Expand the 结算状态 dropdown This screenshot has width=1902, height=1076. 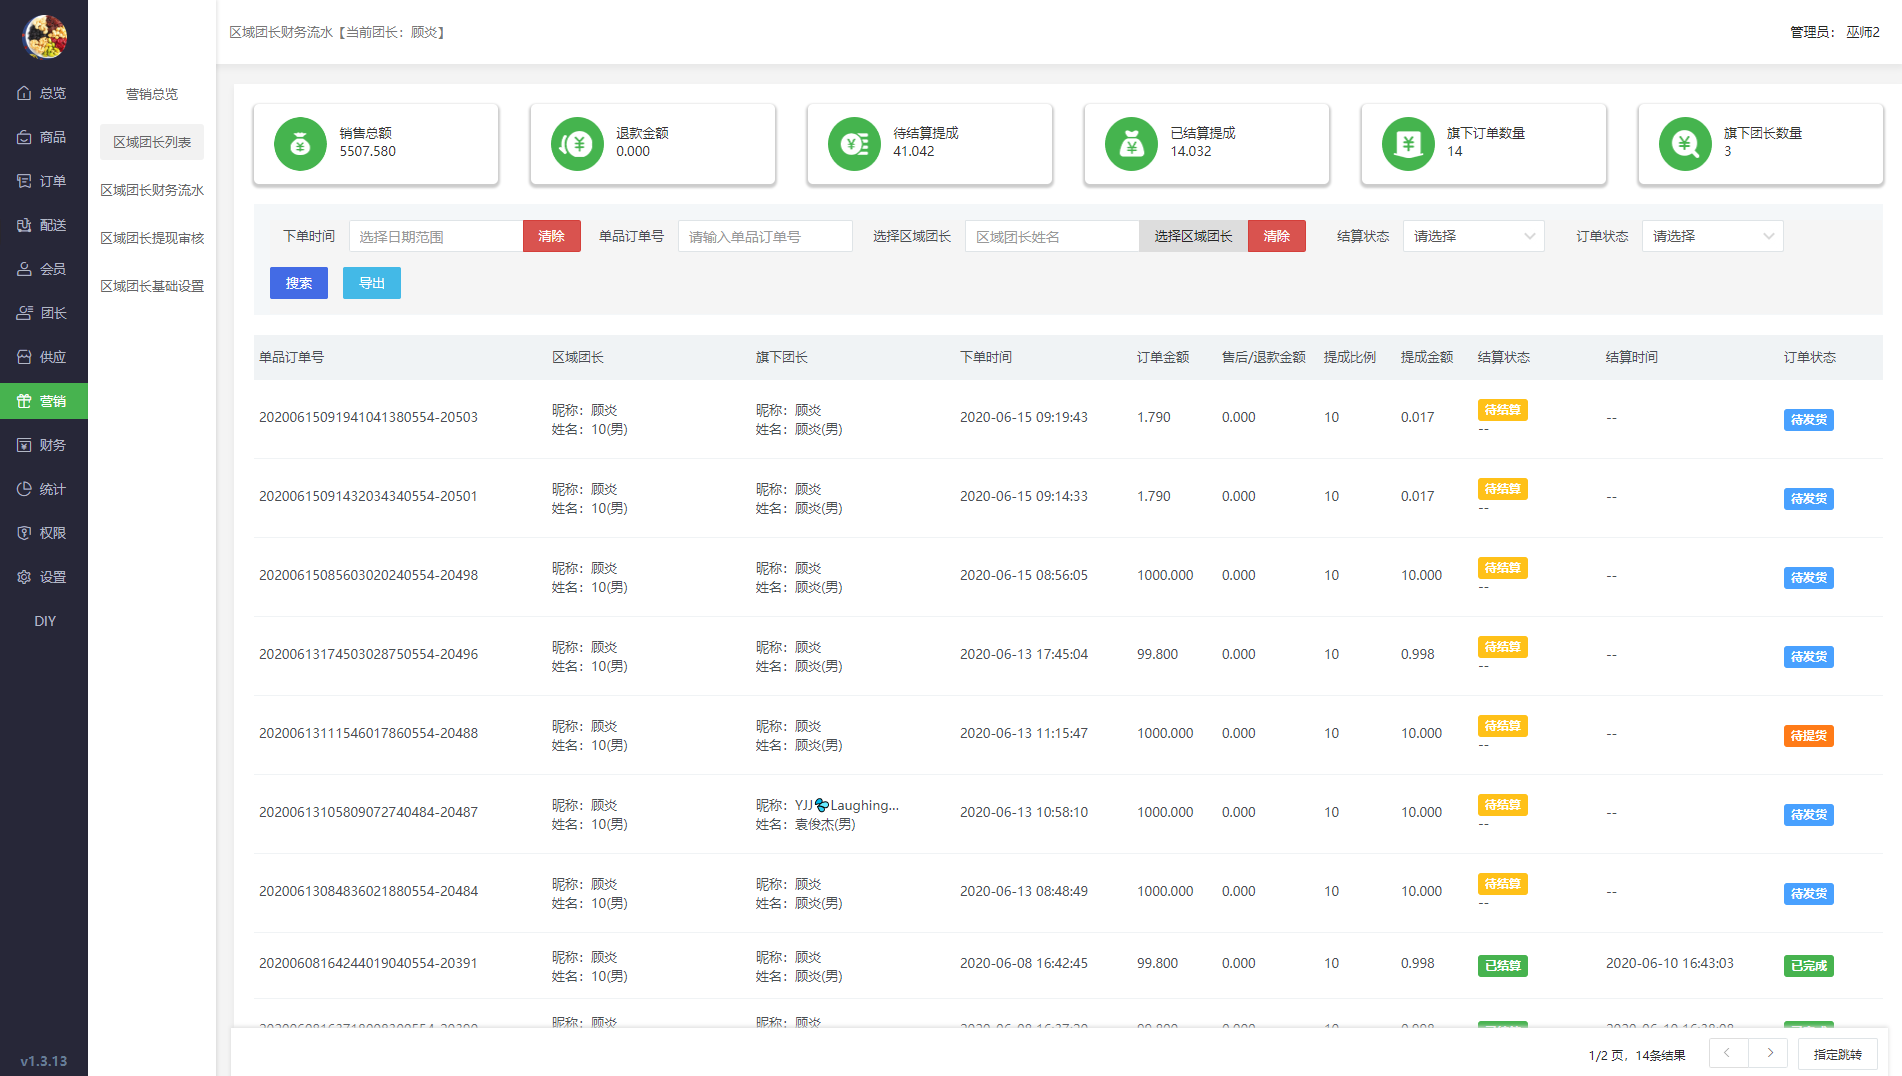coord(1473,236)
